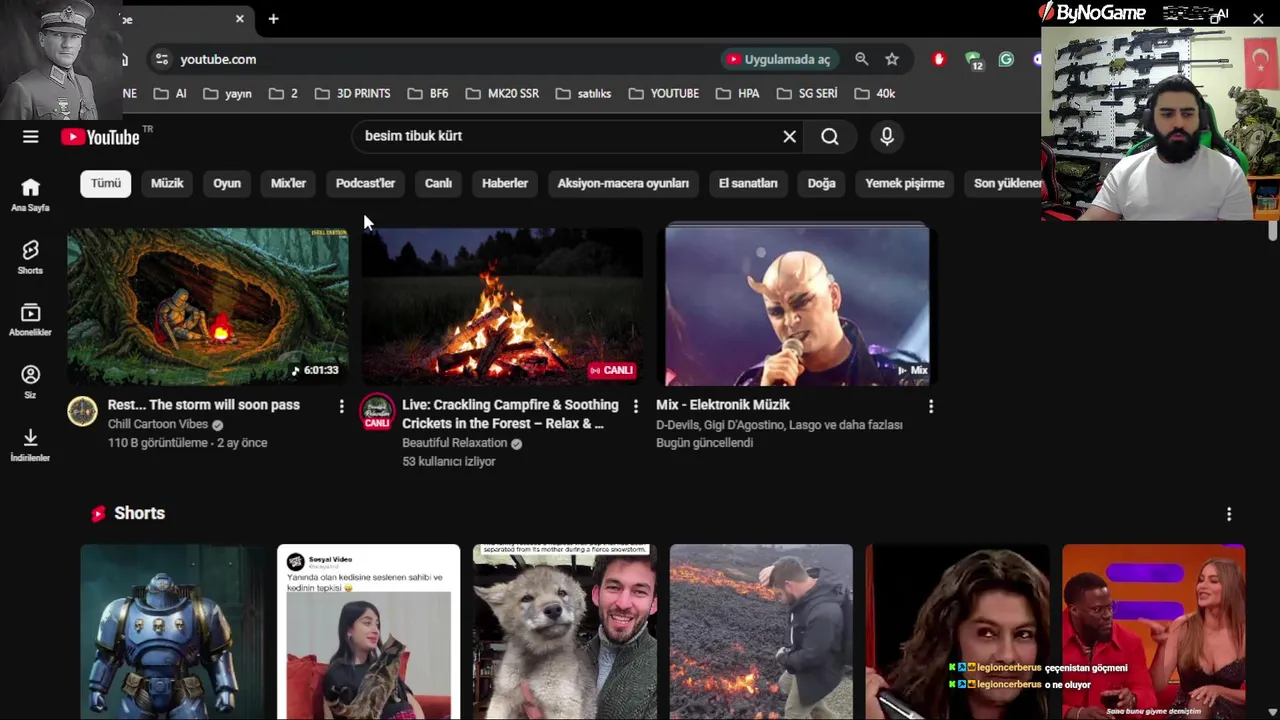Go to Ana Sayfa in sidebar
This screenshot has height=720, width=1280.
[x=30, y=195]
